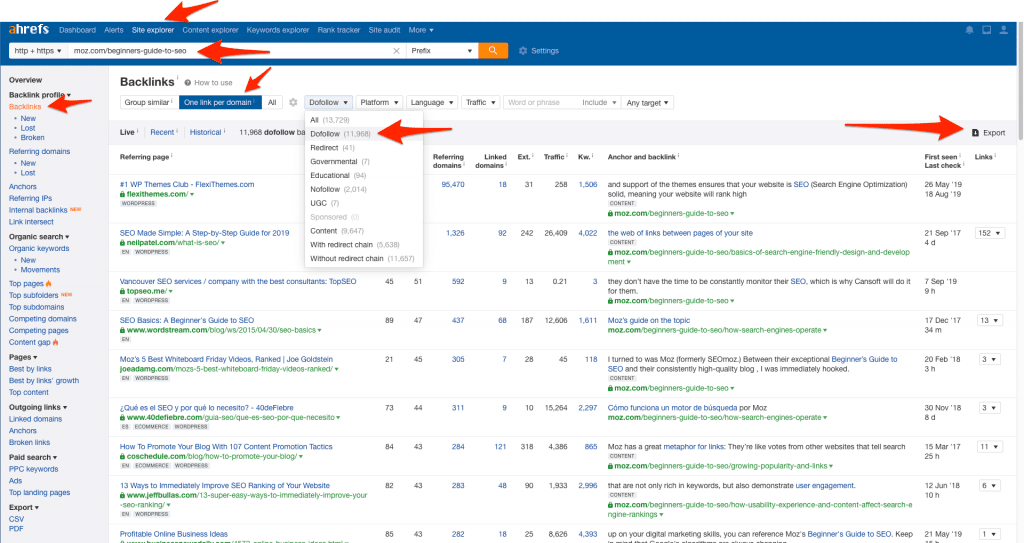Clear the URL search field
Screen dimensions: 1024x543
(396, 51)
